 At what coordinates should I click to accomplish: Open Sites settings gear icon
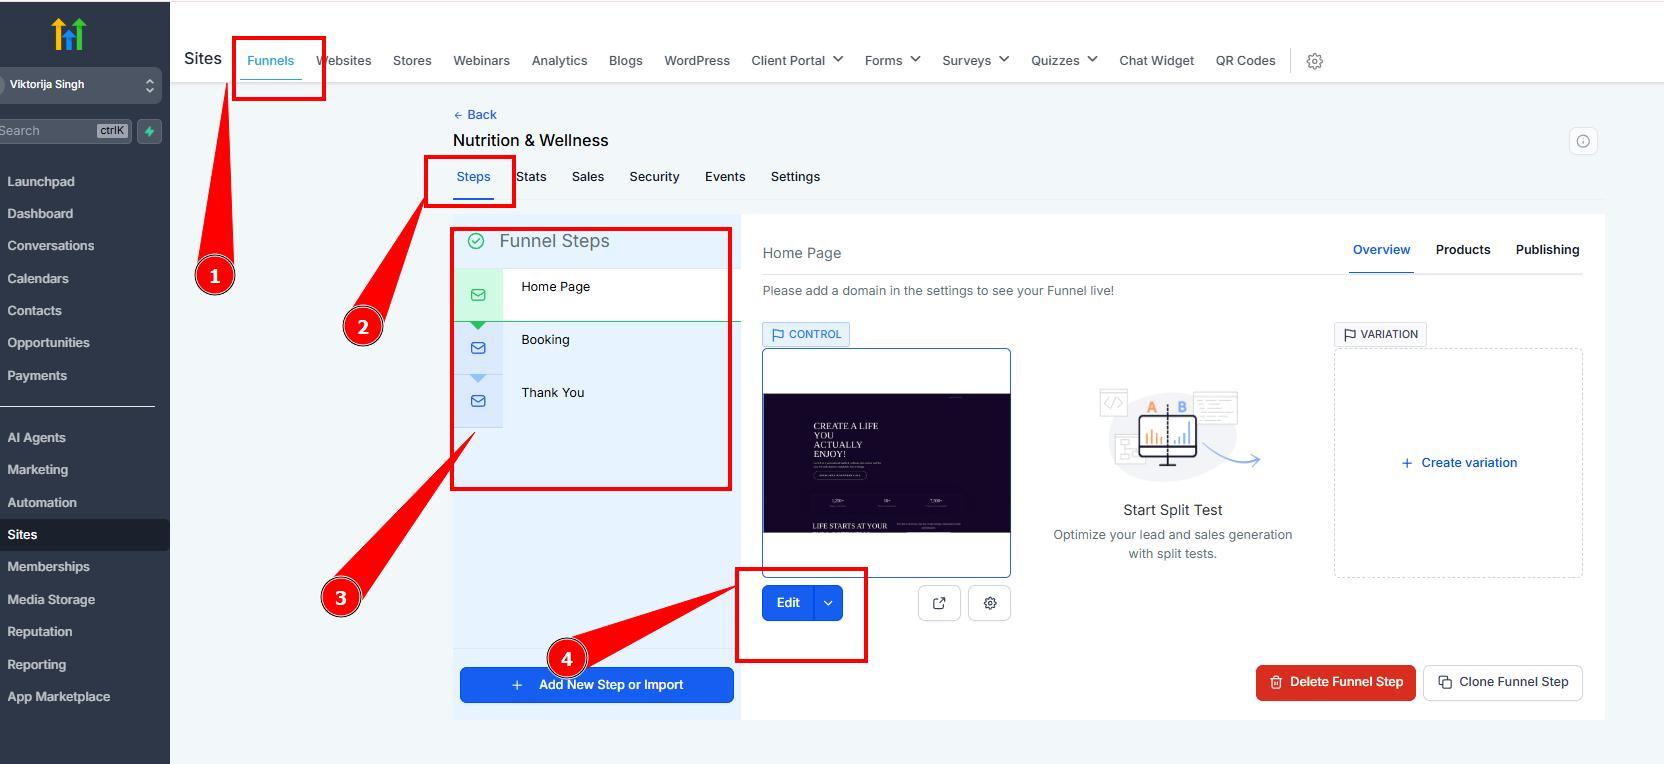tap(1314, 61)
